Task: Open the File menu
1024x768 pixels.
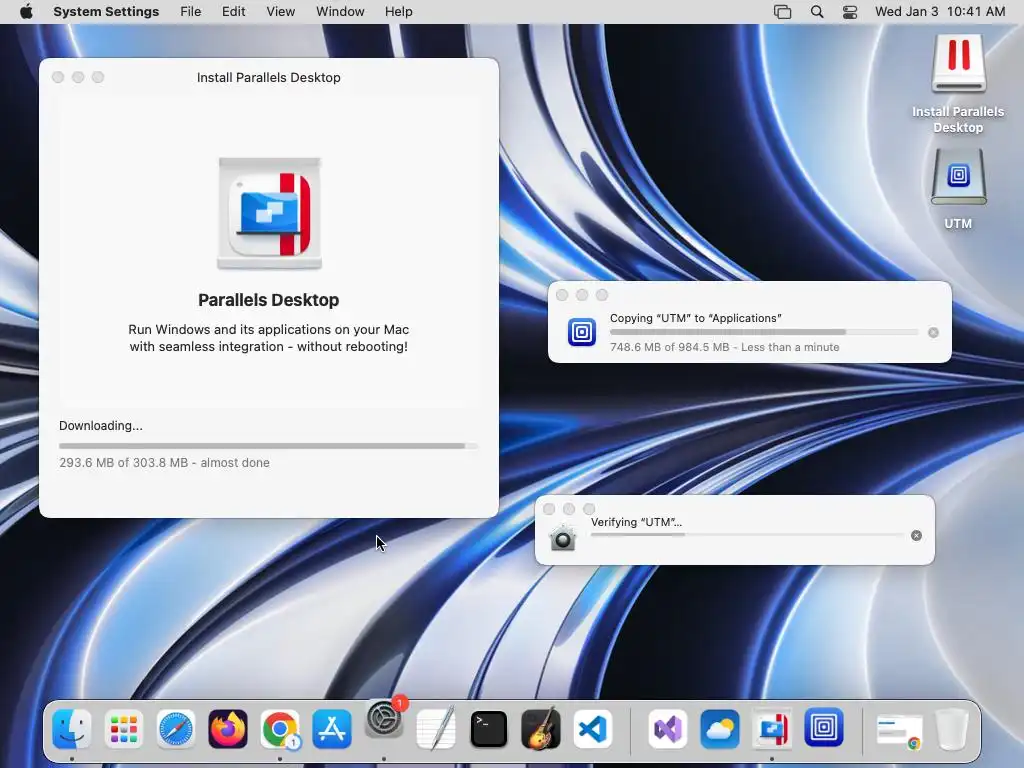Action: [x=191, y=12]
